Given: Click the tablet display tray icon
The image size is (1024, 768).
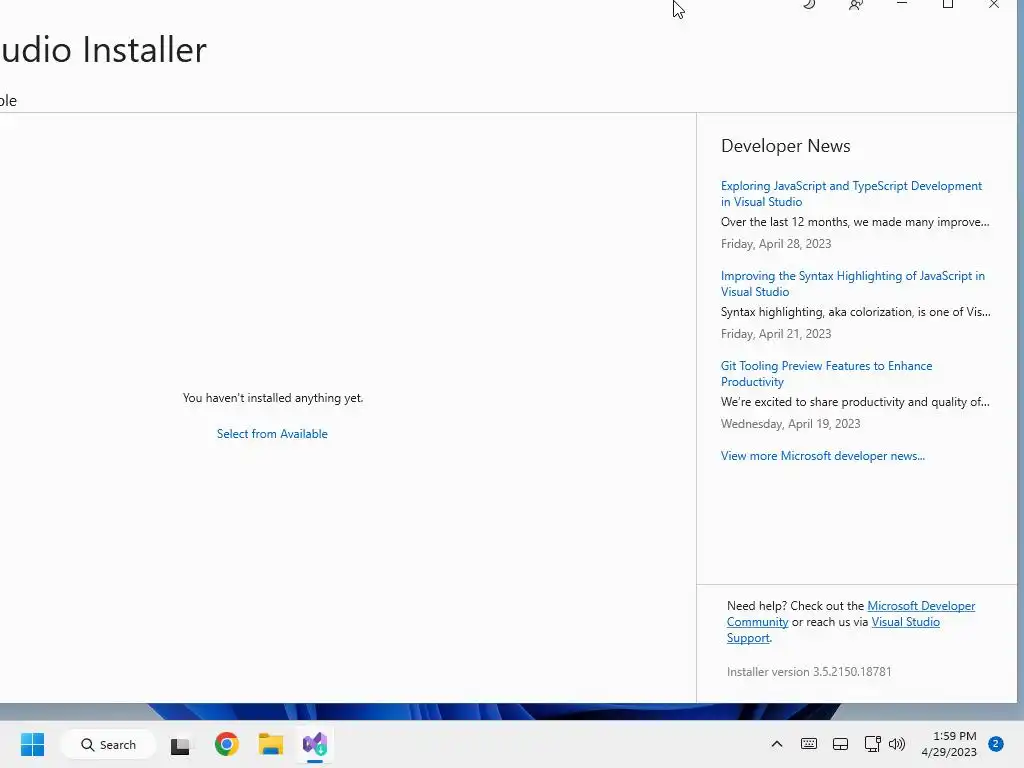Looking at the screenshot, I should click(840, 744).
